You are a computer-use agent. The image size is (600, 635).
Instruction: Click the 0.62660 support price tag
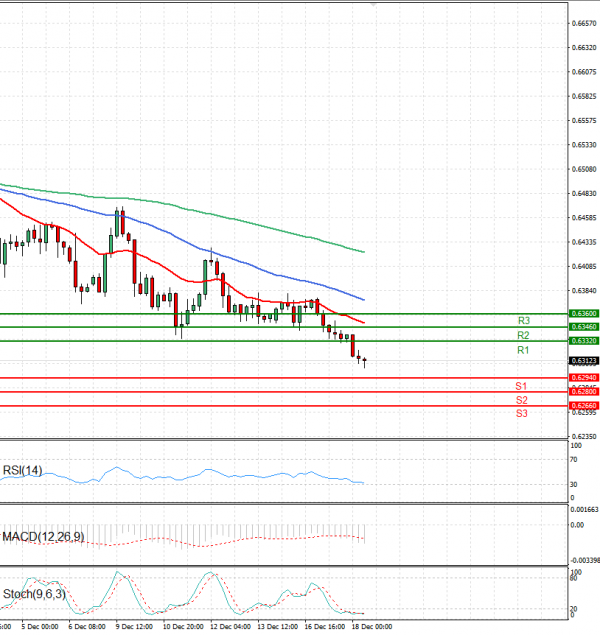pos(583,405)
